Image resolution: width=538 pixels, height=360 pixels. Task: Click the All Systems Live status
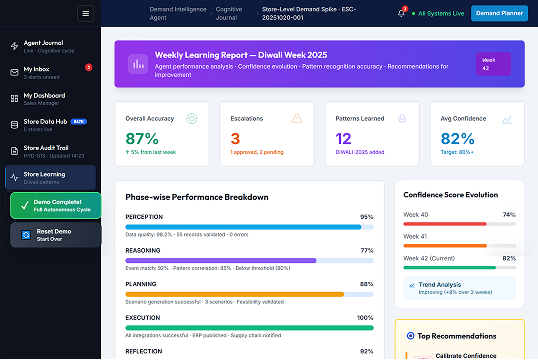tap(438, 13)
